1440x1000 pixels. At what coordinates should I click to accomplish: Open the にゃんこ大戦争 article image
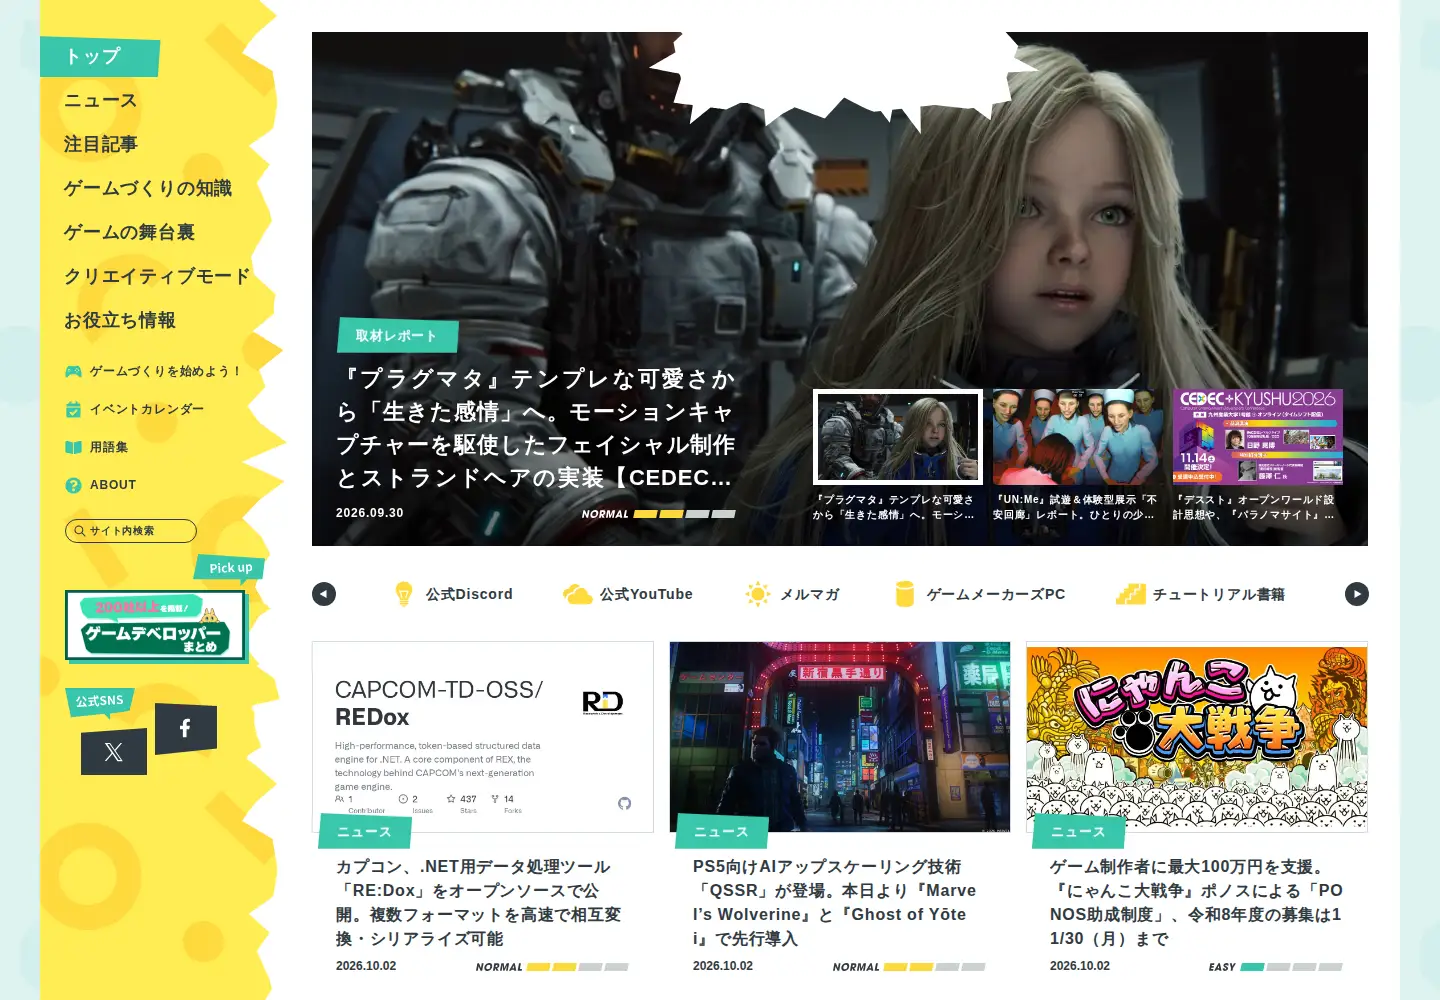pos(1197,737)
